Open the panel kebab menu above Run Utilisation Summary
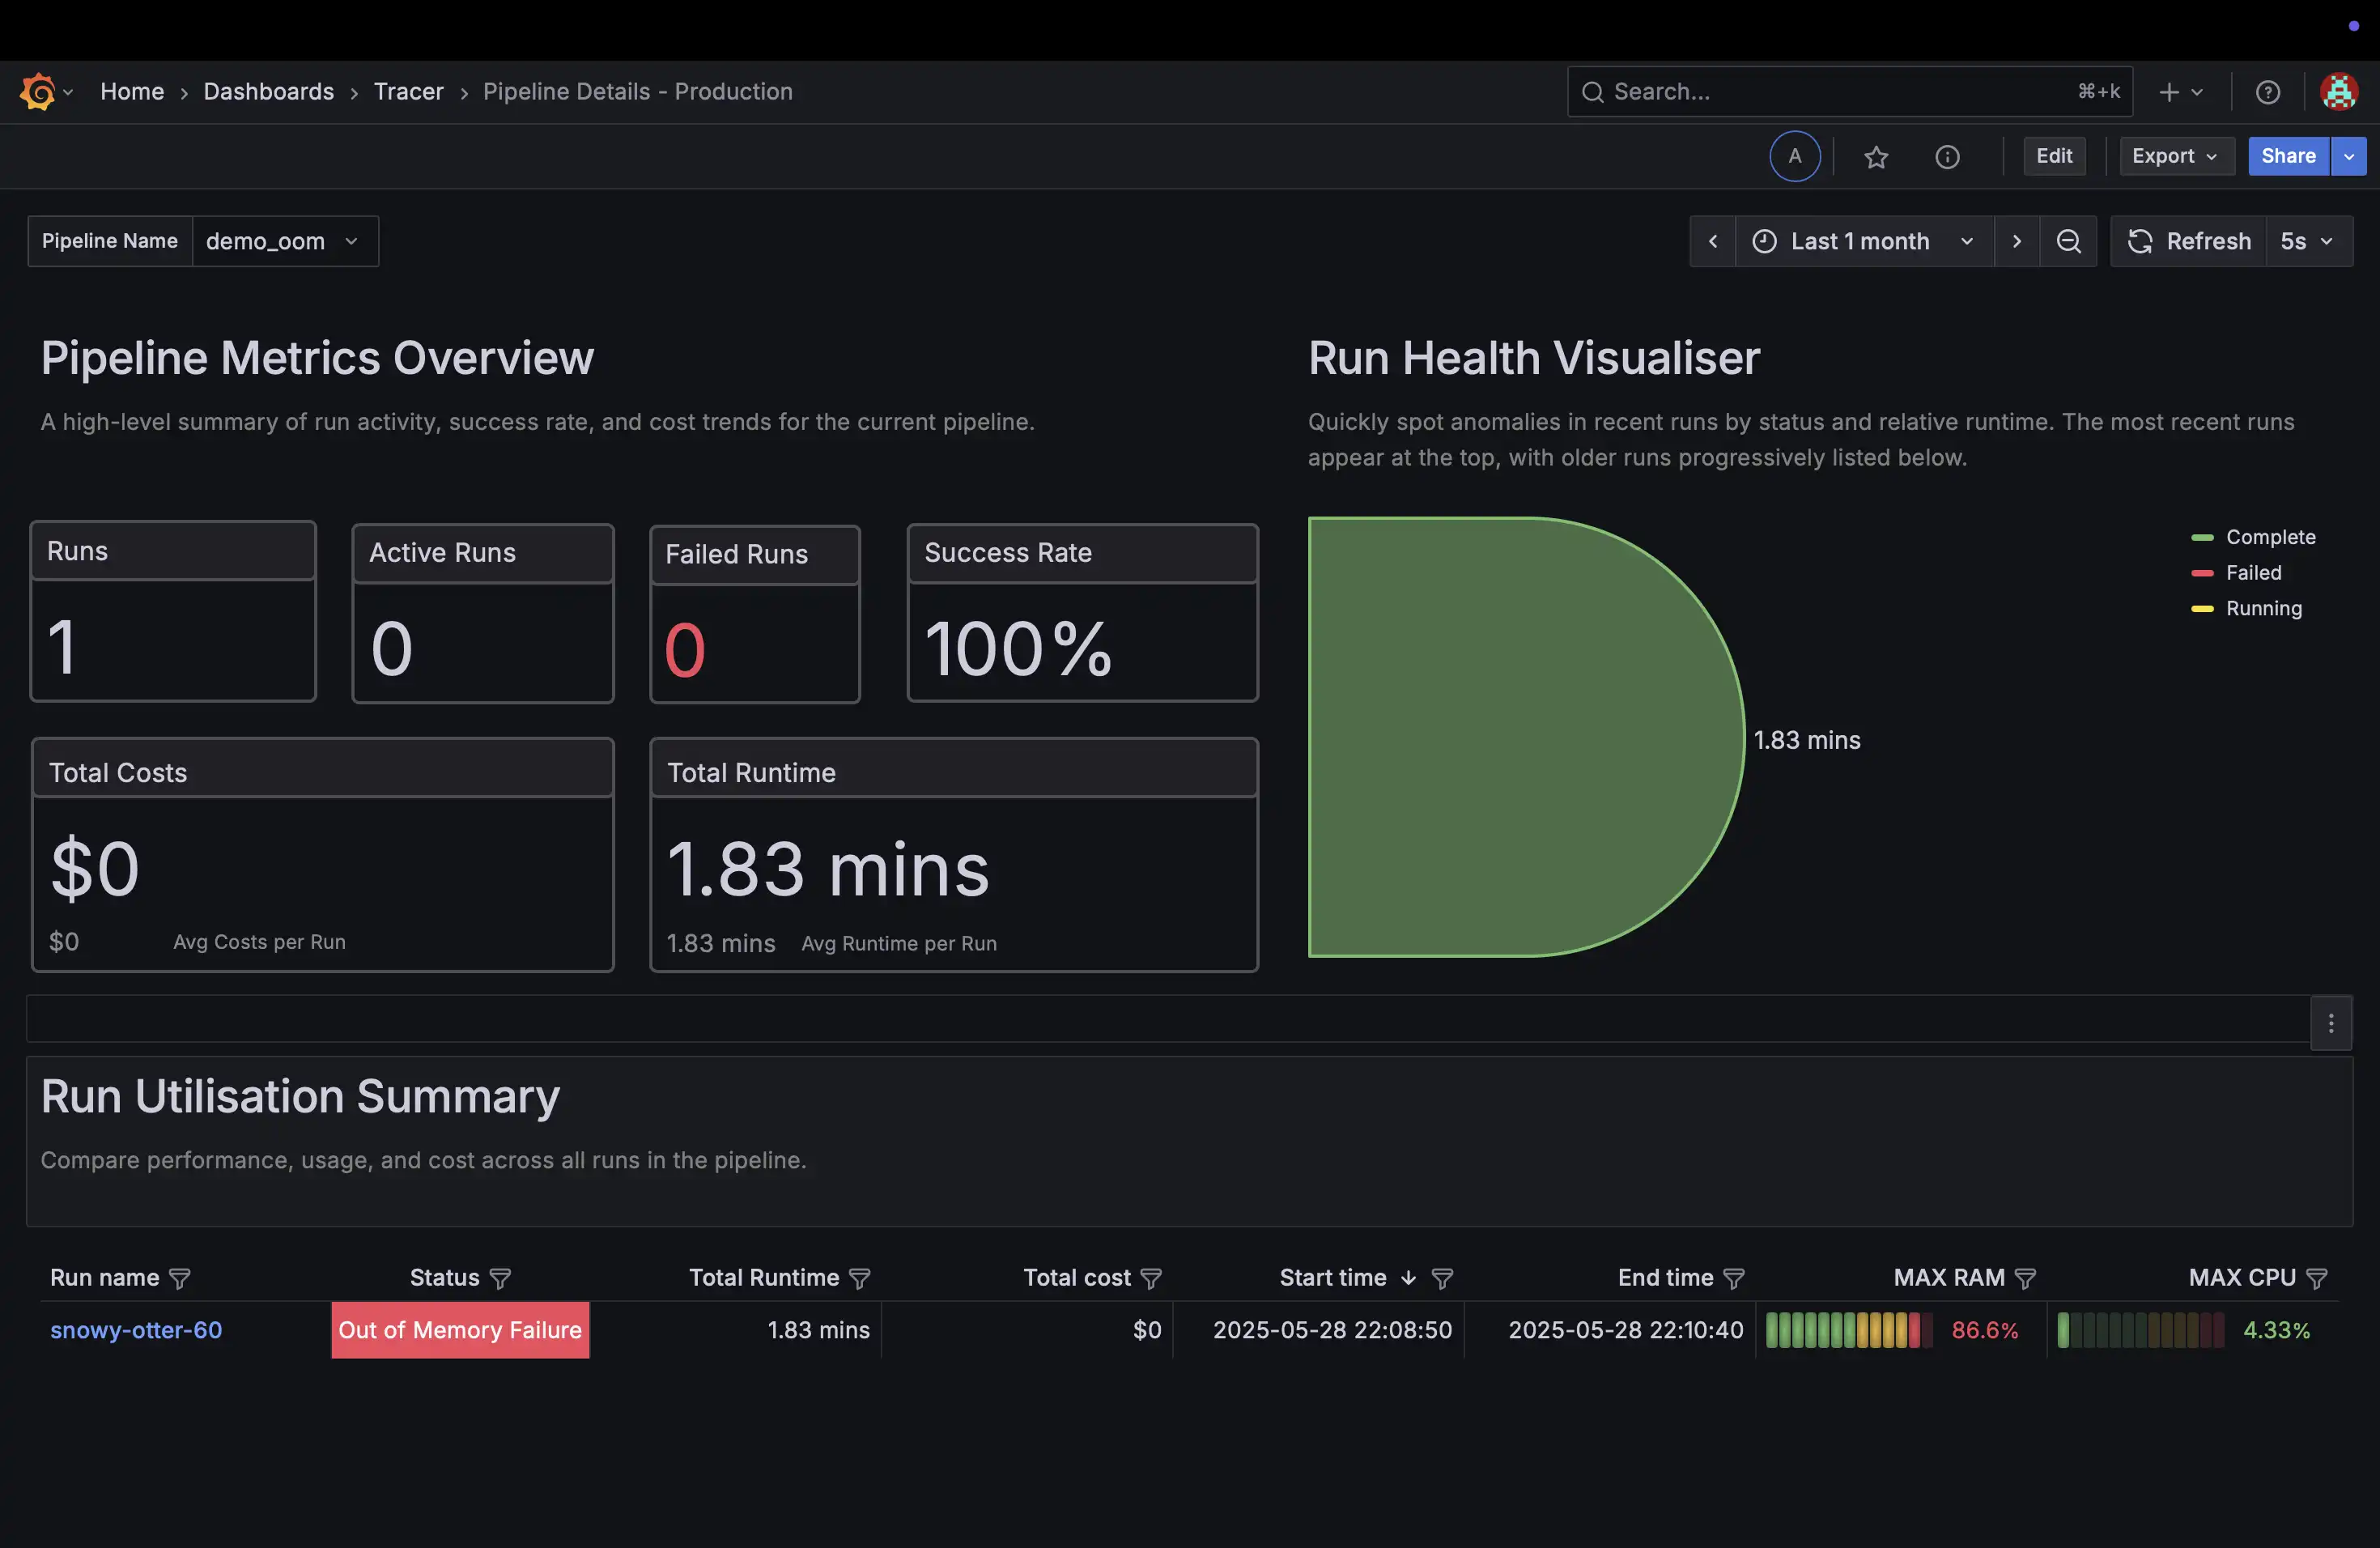 click(x=2331, y=1023)
